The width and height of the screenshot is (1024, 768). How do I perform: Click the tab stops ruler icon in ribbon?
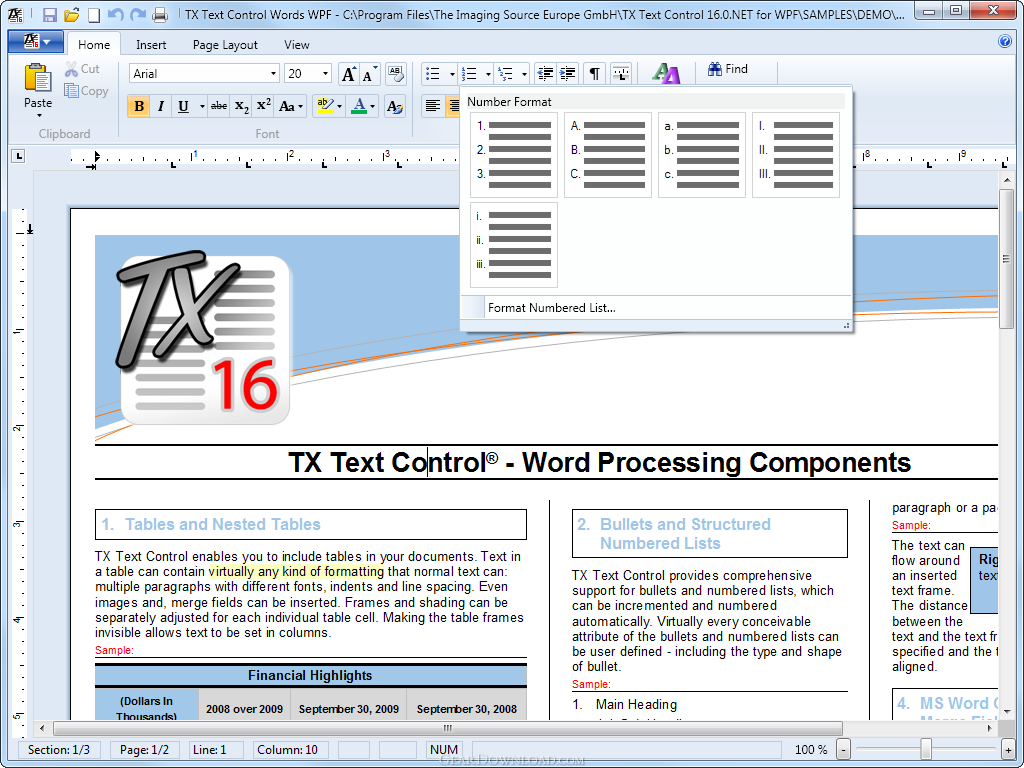(621, 74)
